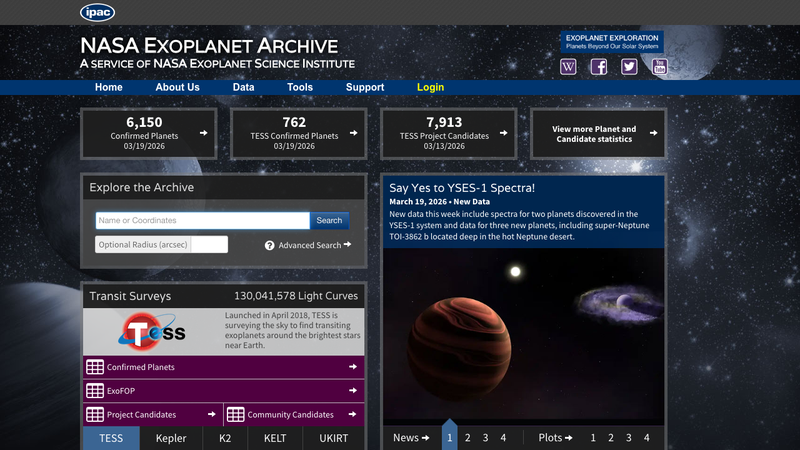This screenshot has height=450, width=800.
Task: Click the table icon beside Project Candidates
Action: pos(95,414)
